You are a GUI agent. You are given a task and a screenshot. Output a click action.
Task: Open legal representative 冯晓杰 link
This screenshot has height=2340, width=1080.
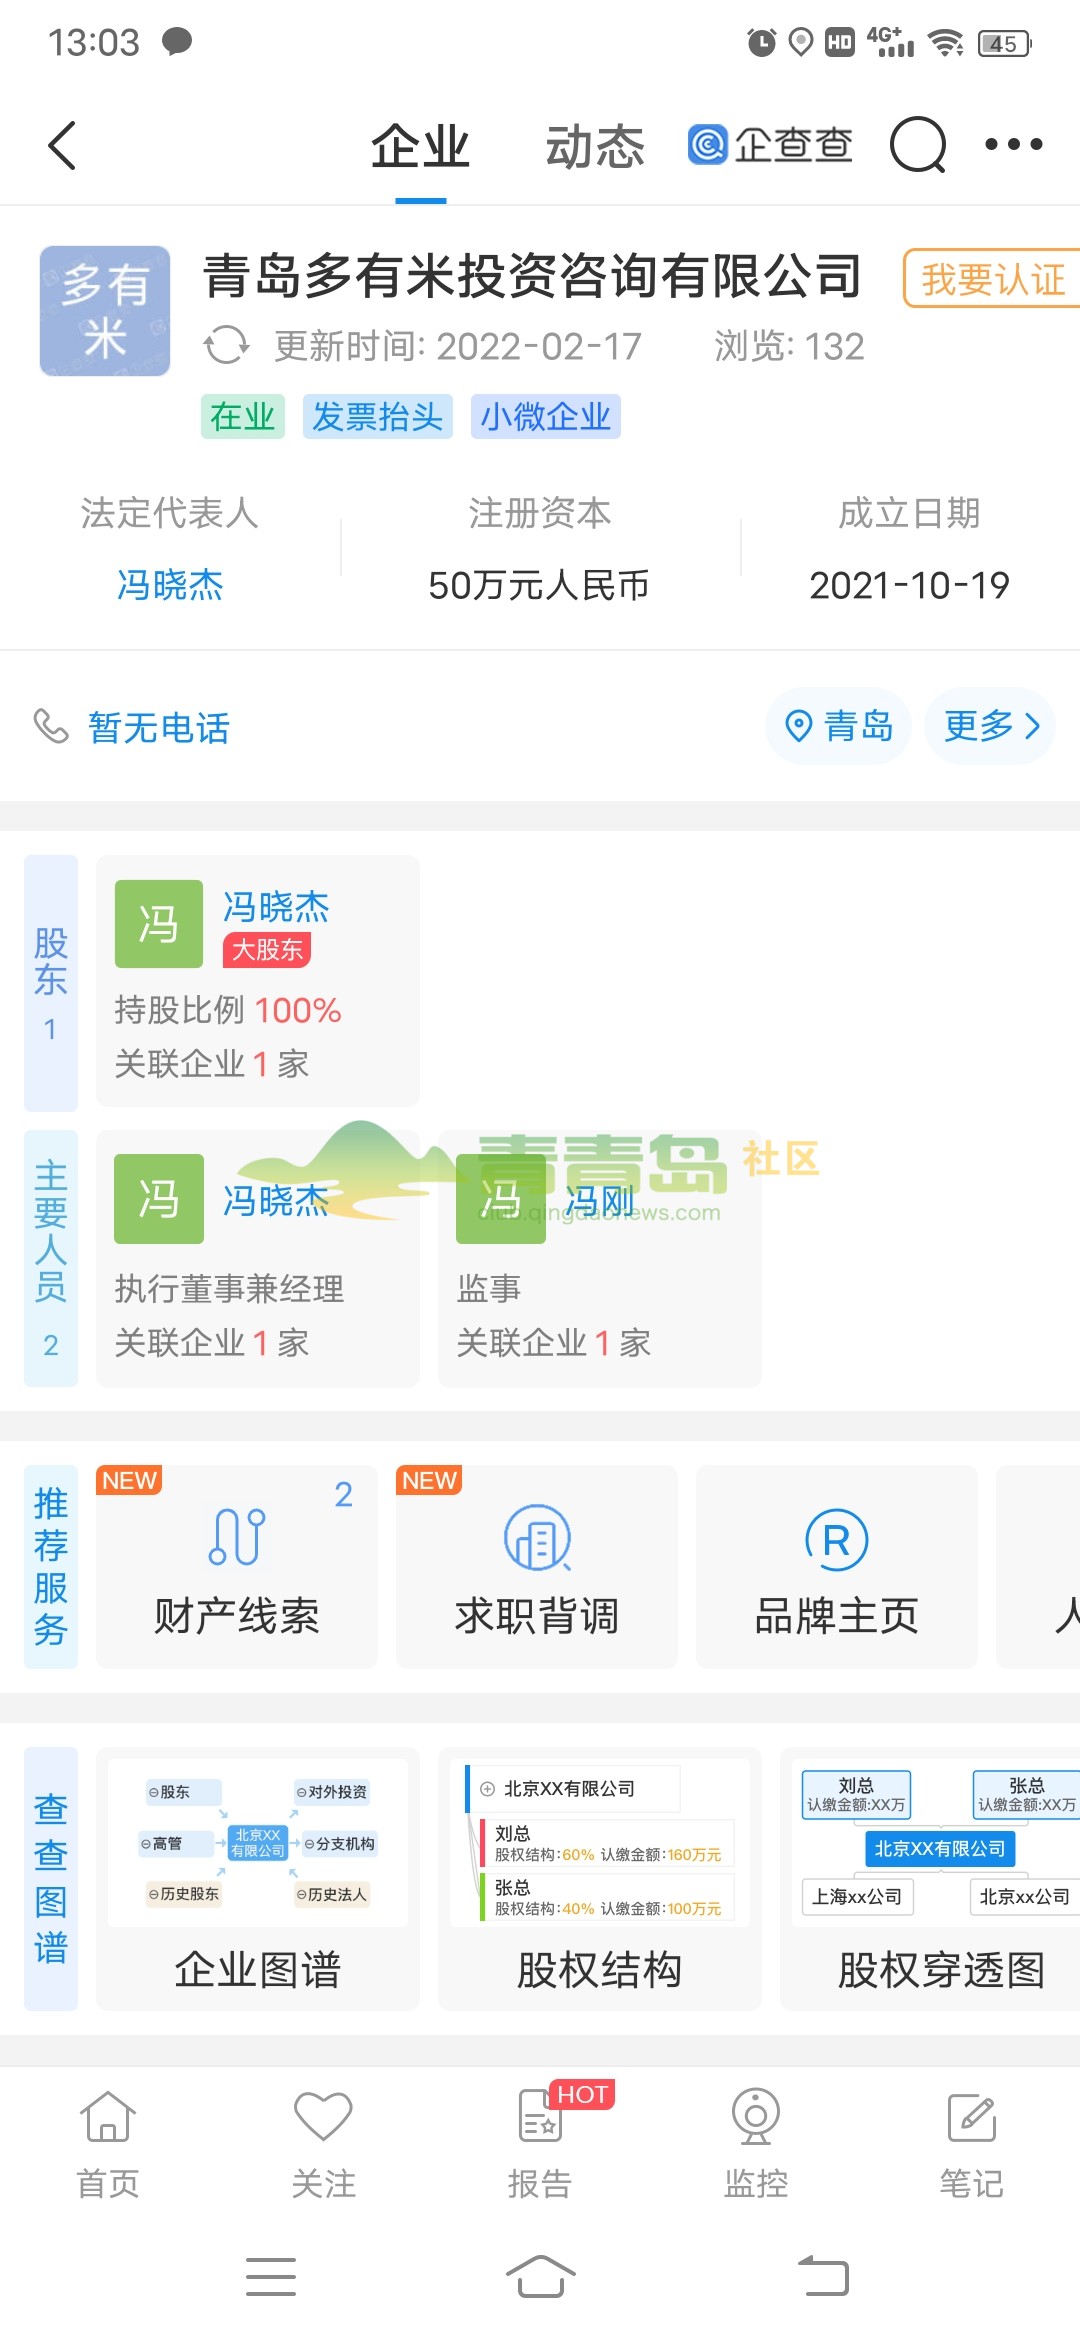point(170,585)
